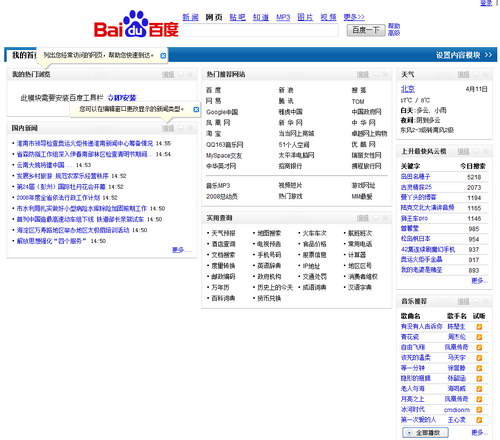The height and width of the screenshot is (440, 500).
Task: Open 历史上的今天 link
Action: click(x=275, y=287)
